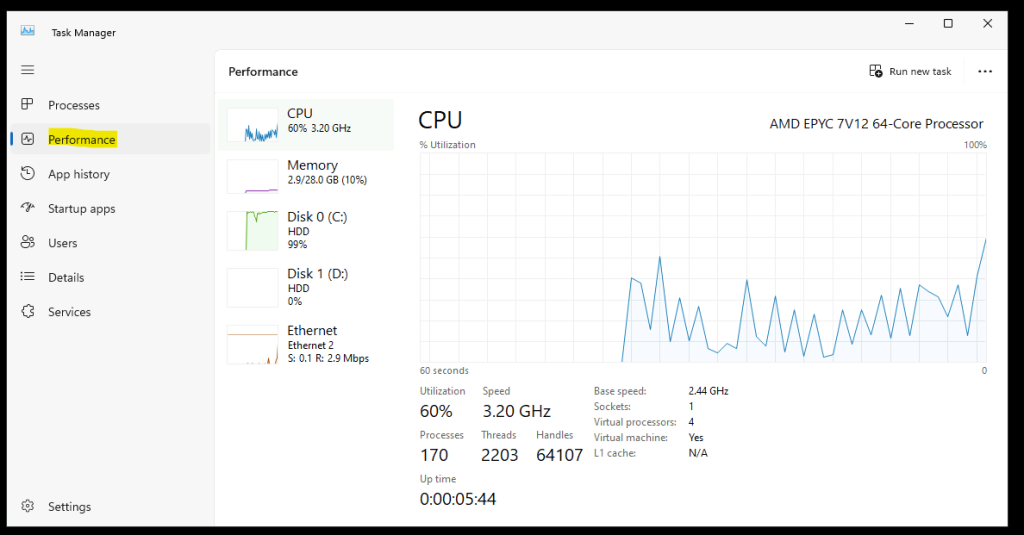1024x535 pixels.
Task: Click the App history clock icon
Action: (28, 174)
